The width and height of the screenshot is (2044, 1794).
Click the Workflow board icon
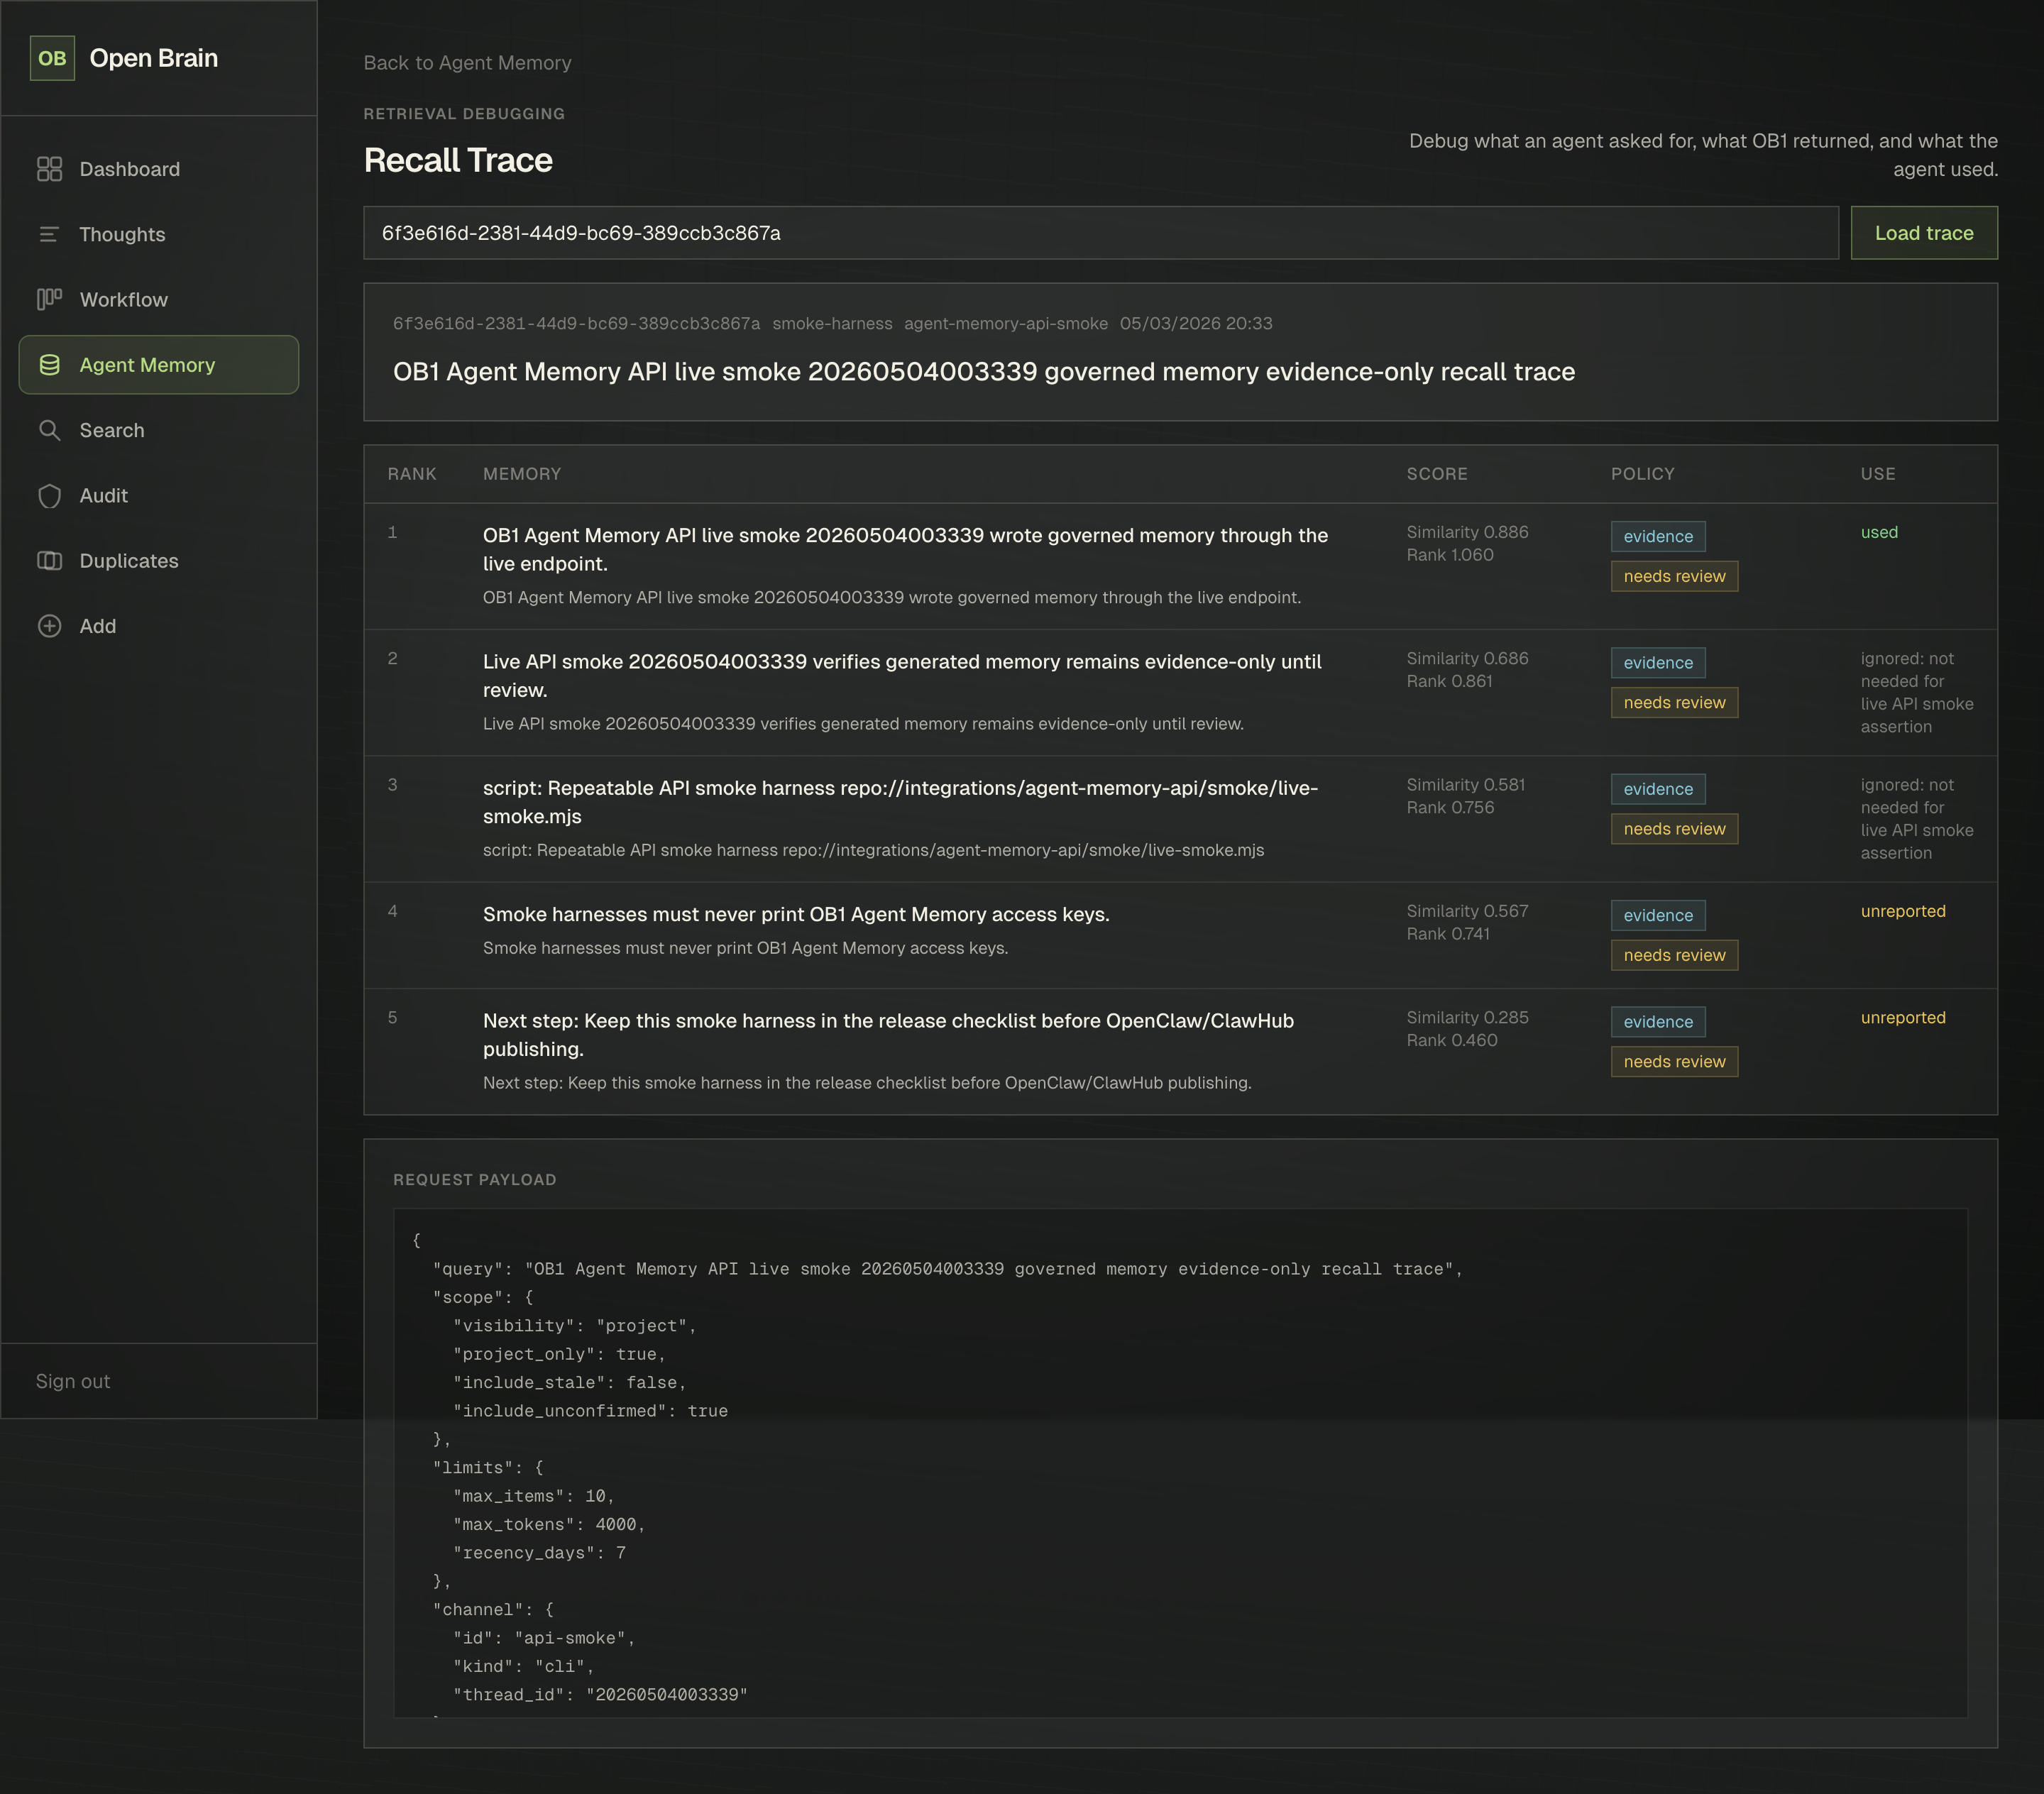(x=49, y=299)
